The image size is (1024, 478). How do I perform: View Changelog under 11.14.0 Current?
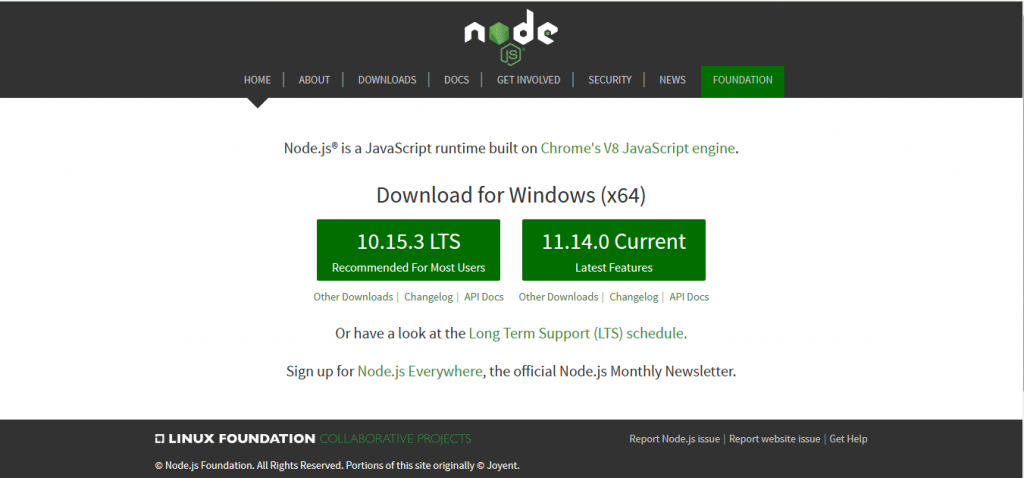click(x=633, y=297)
